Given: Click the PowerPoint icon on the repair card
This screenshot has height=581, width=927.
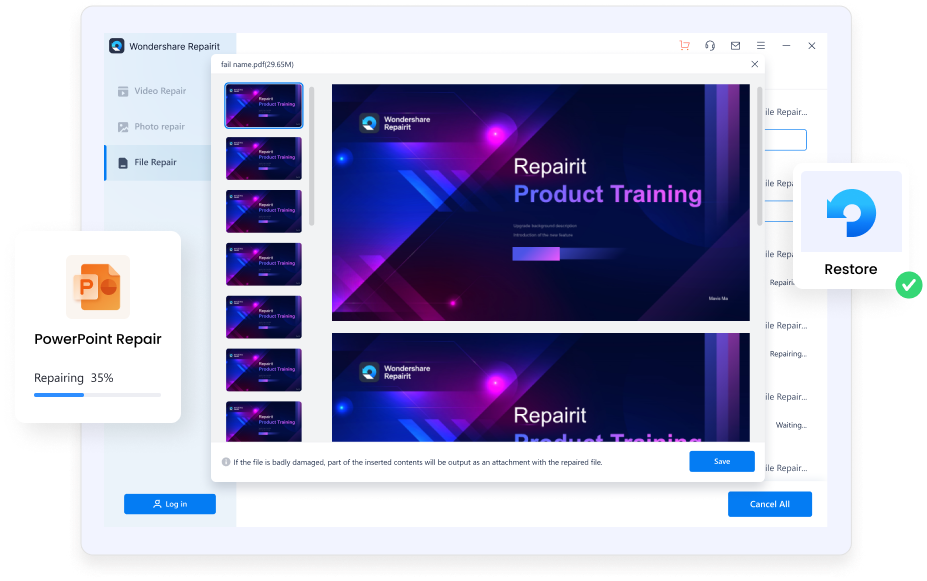Looking at the screenshot, I should coord(98,287).
